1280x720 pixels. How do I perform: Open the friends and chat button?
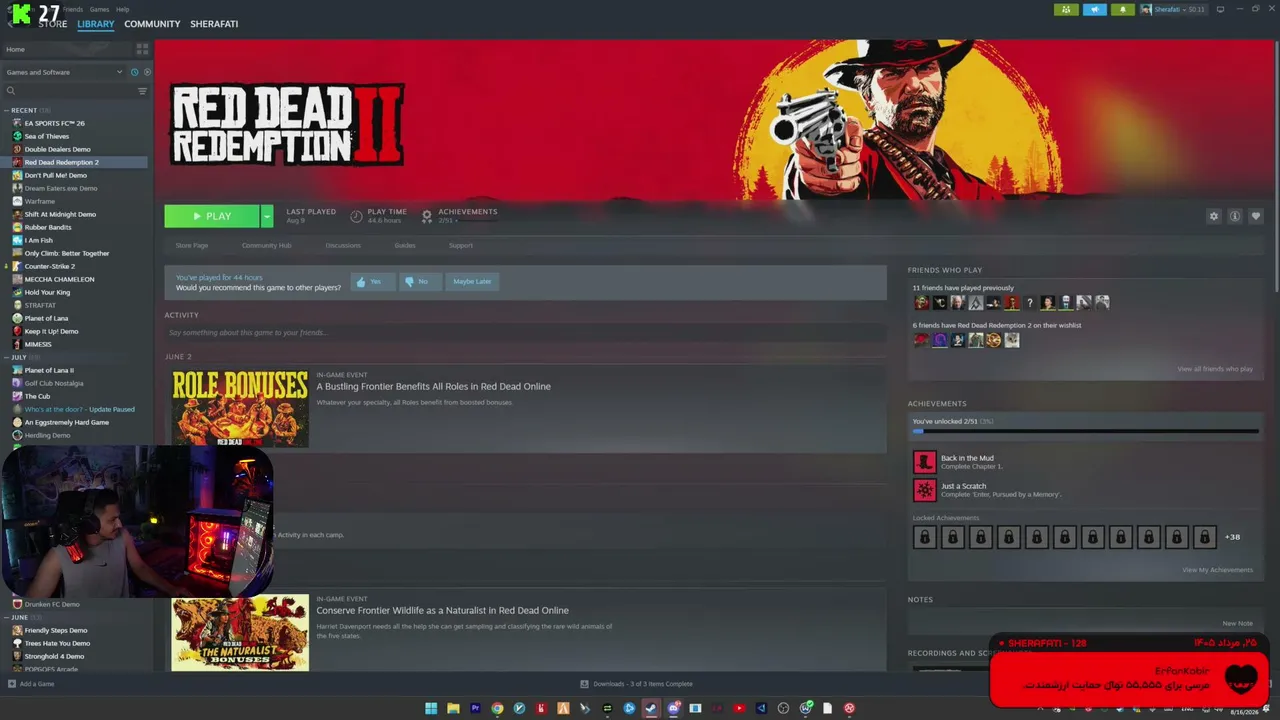point(1066,10)
